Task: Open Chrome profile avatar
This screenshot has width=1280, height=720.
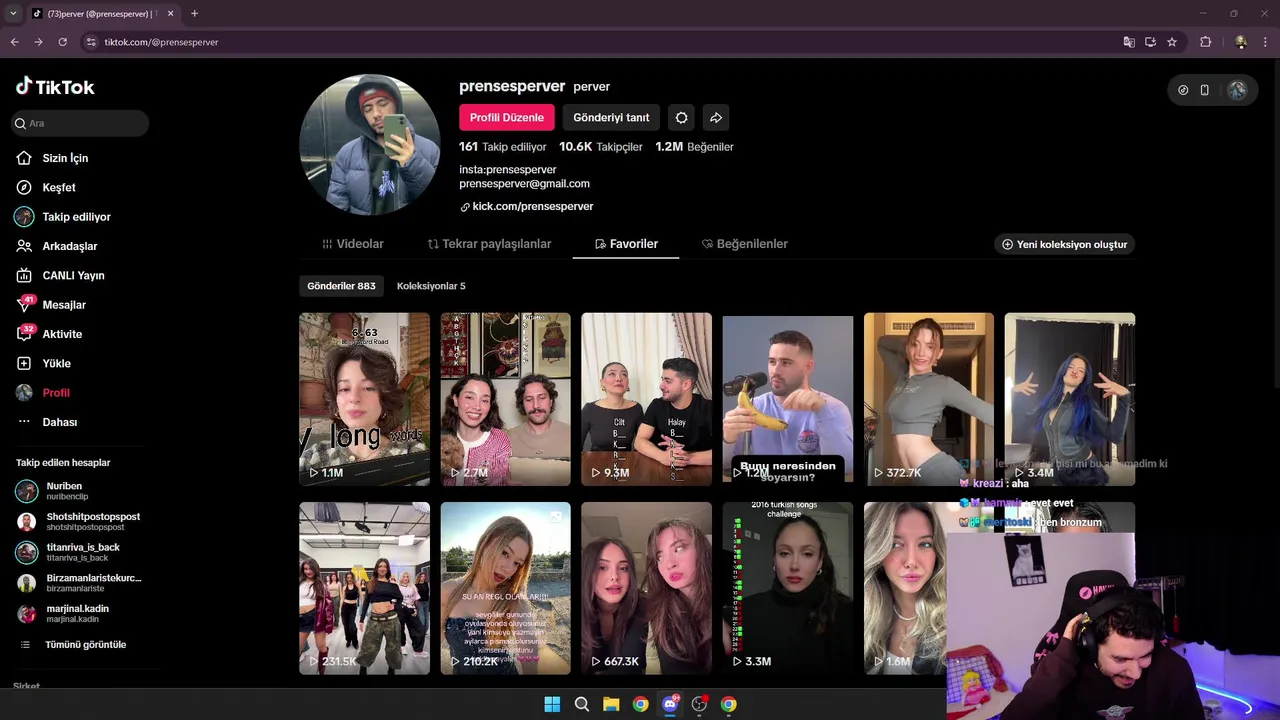Action: (1241, 42)
